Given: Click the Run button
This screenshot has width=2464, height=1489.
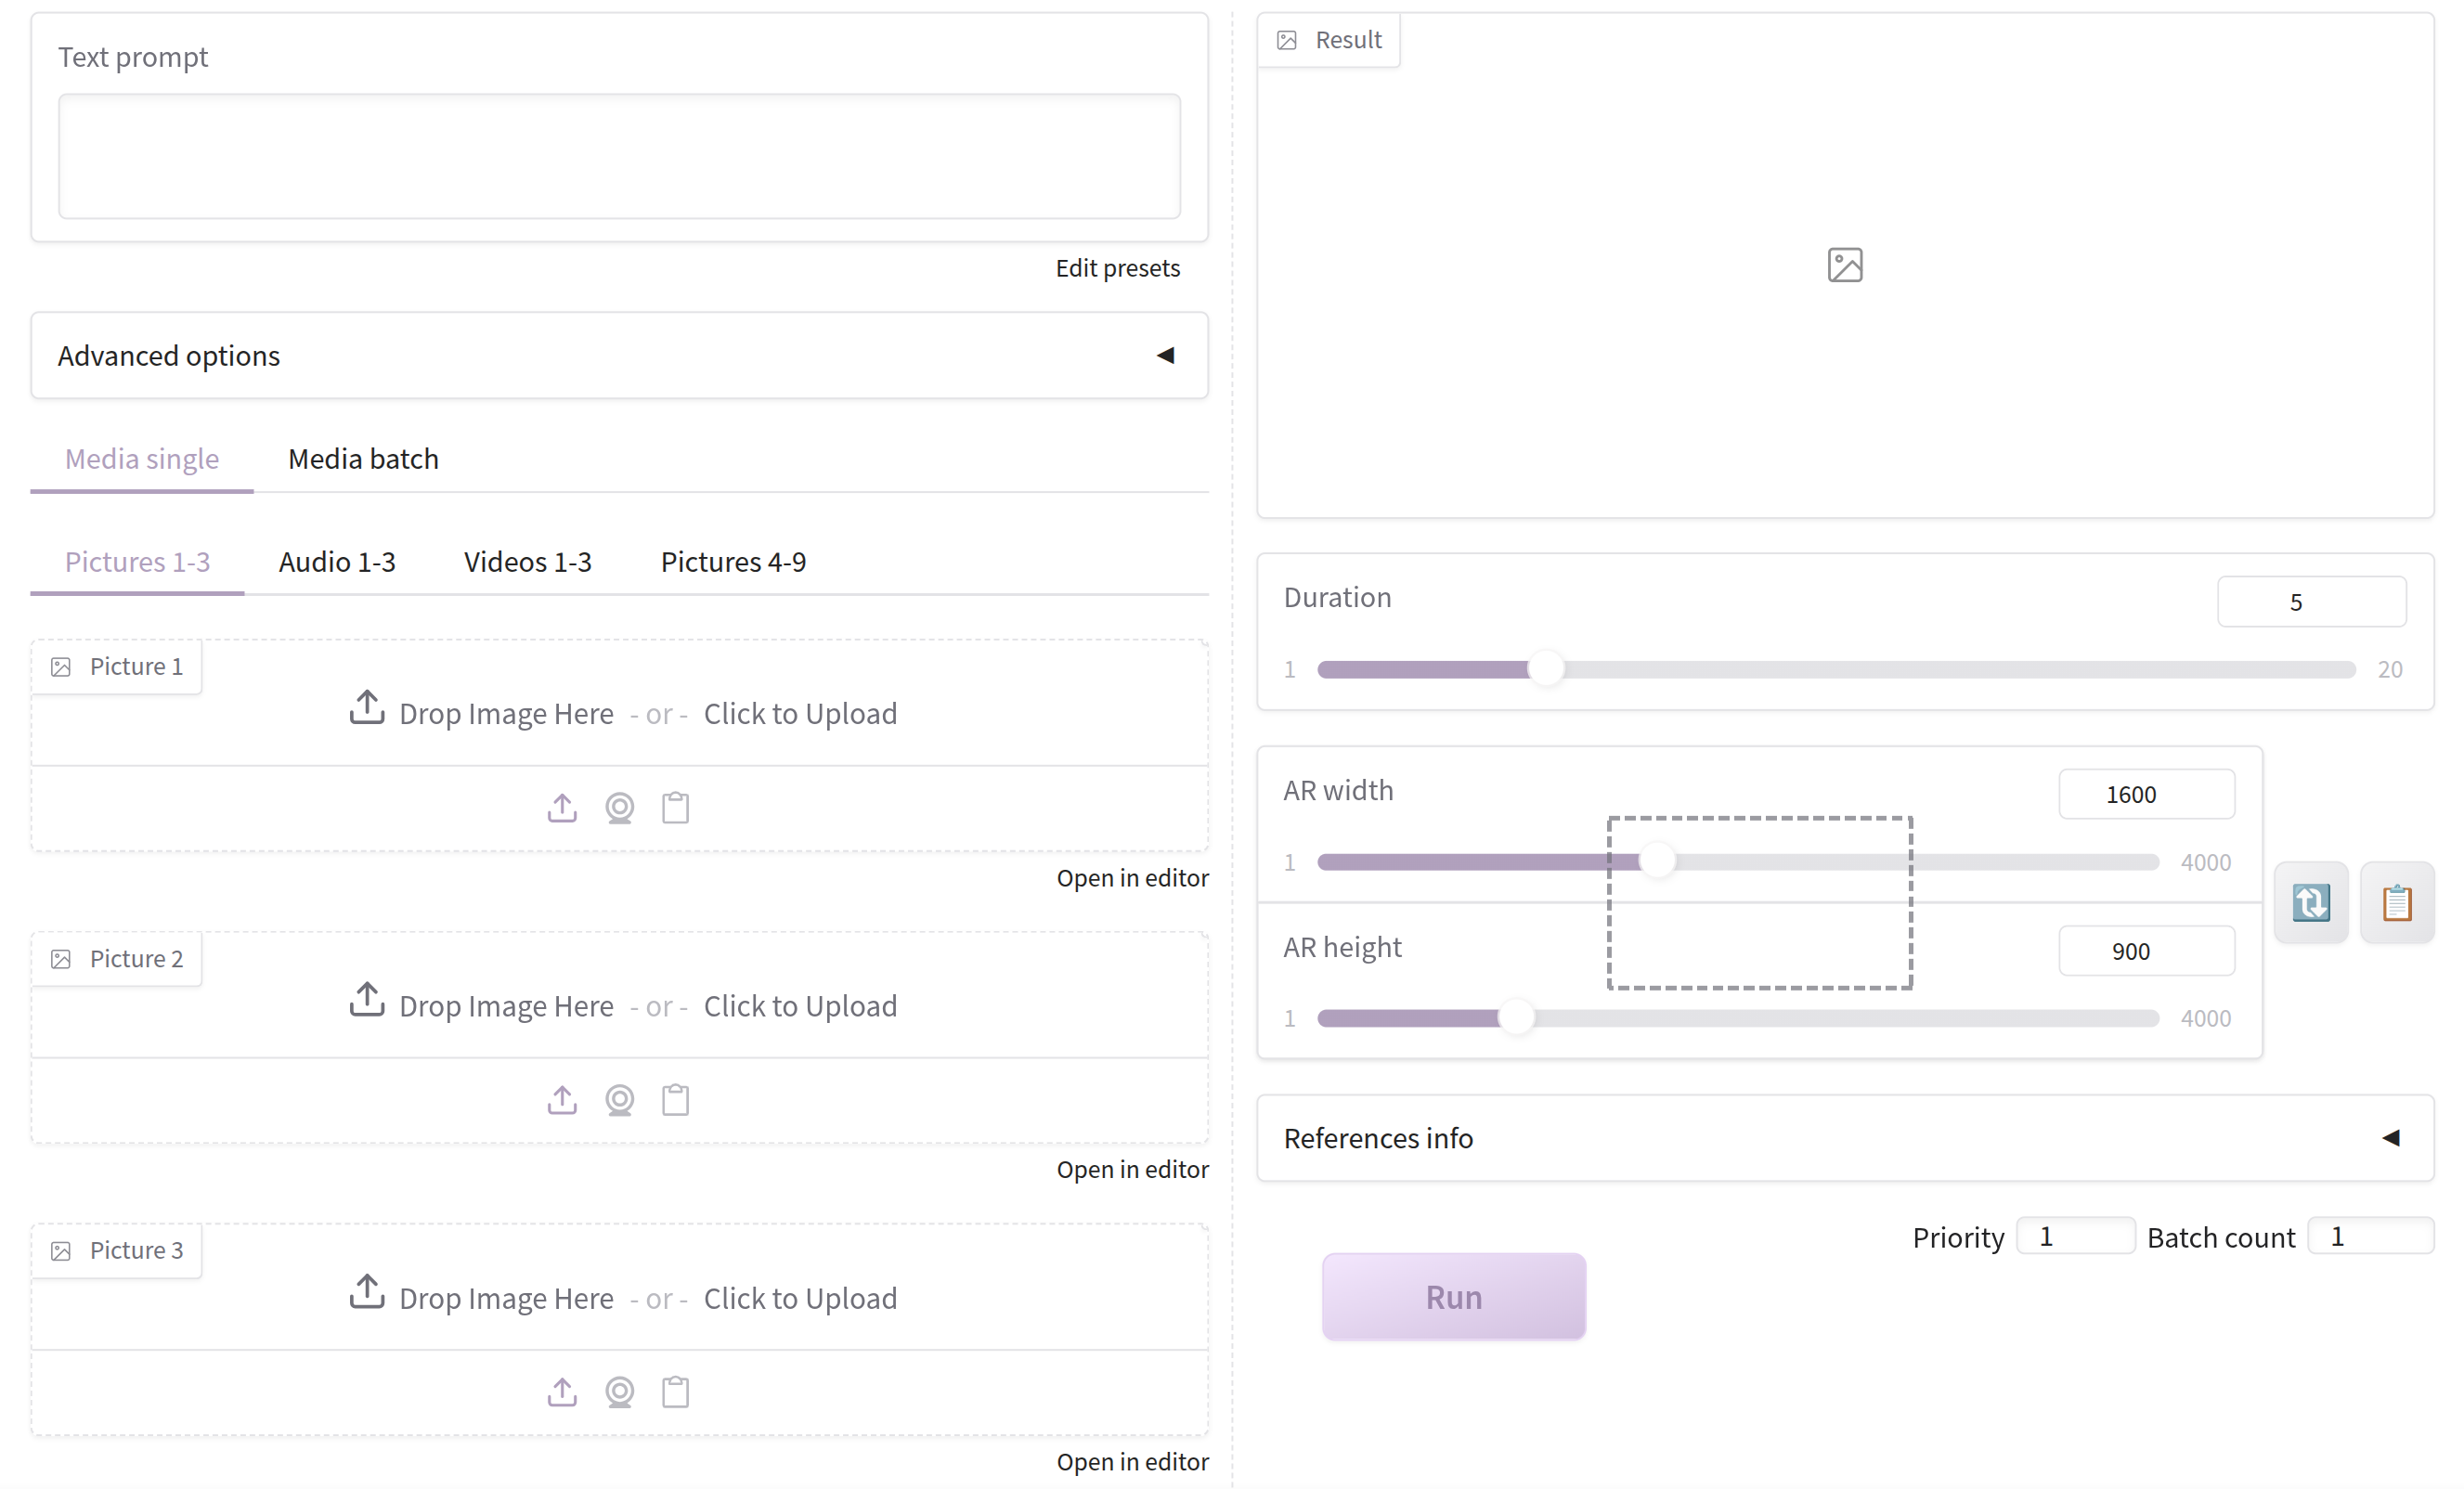Looking at the screenshot, I should tap(1454, 1296).
